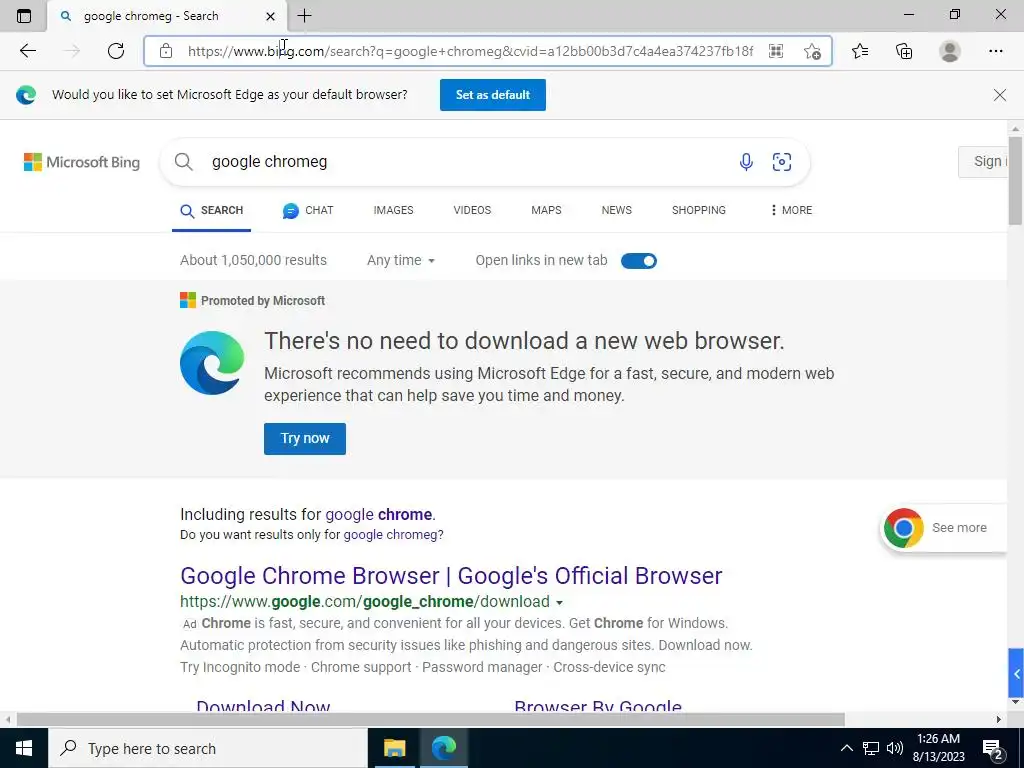Viewport: 1024px width, 768px height.
Task: Click the About 1,050,000 results text
Action: [253, 261]
